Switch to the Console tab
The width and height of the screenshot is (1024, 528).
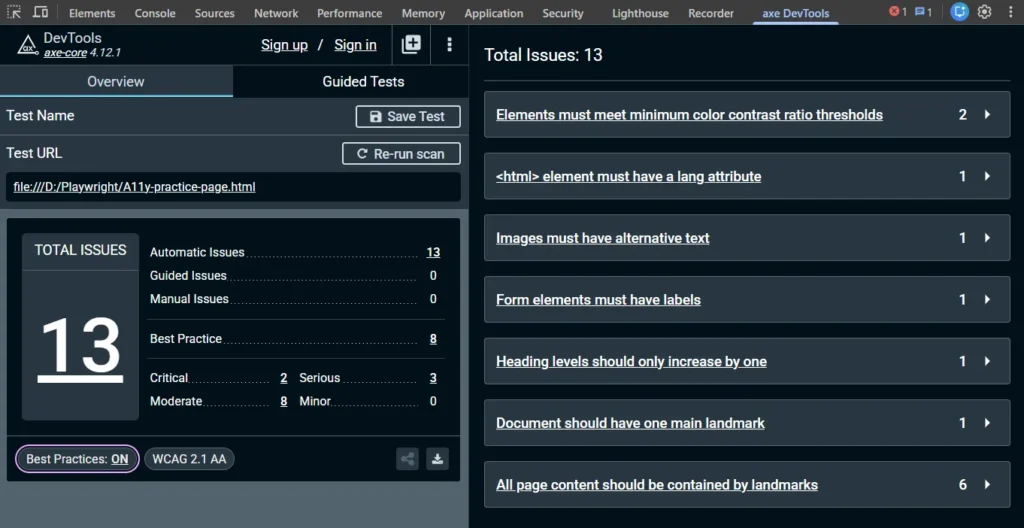(155, 13)
